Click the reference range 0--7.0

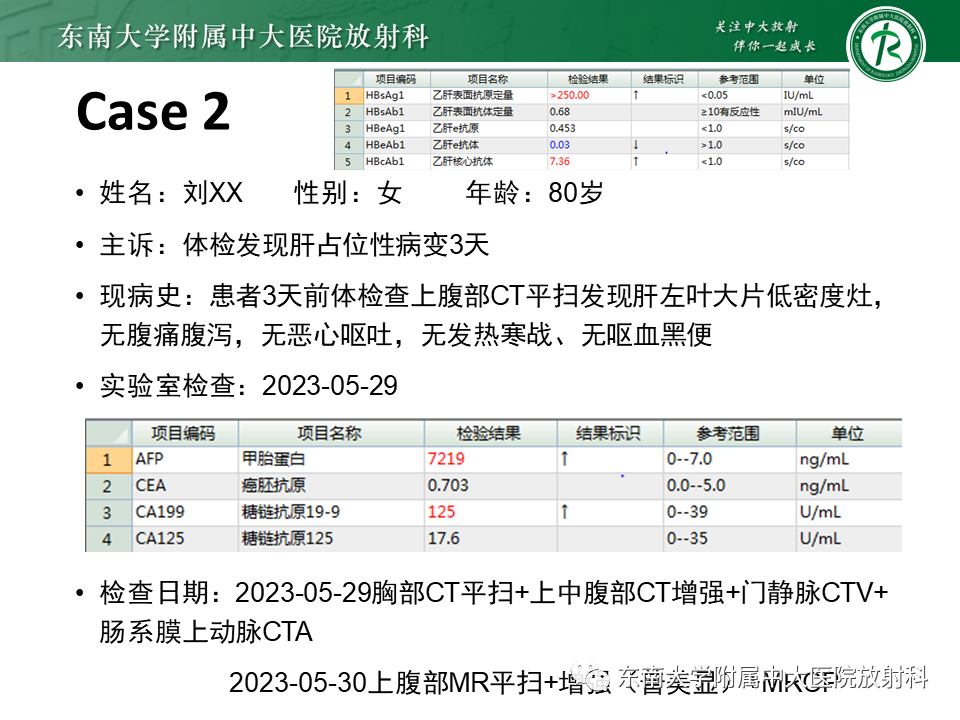689,459
